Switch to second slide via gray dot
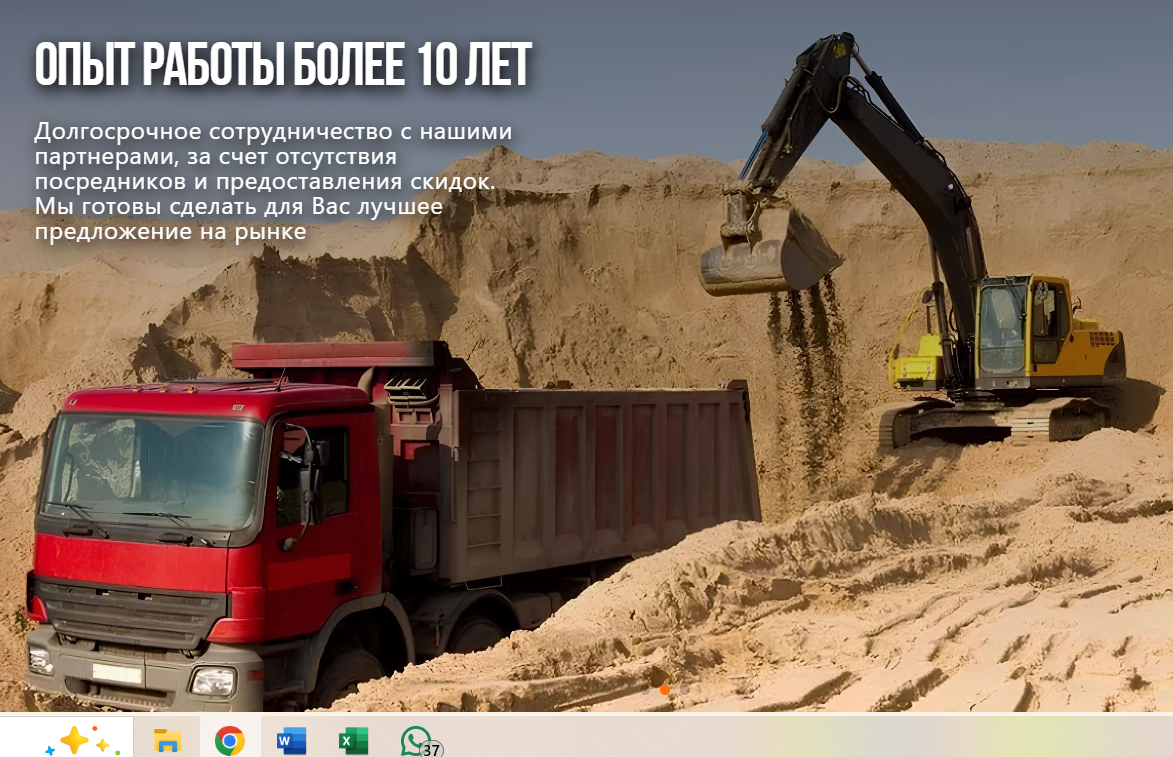 click(x=685, y=690)
